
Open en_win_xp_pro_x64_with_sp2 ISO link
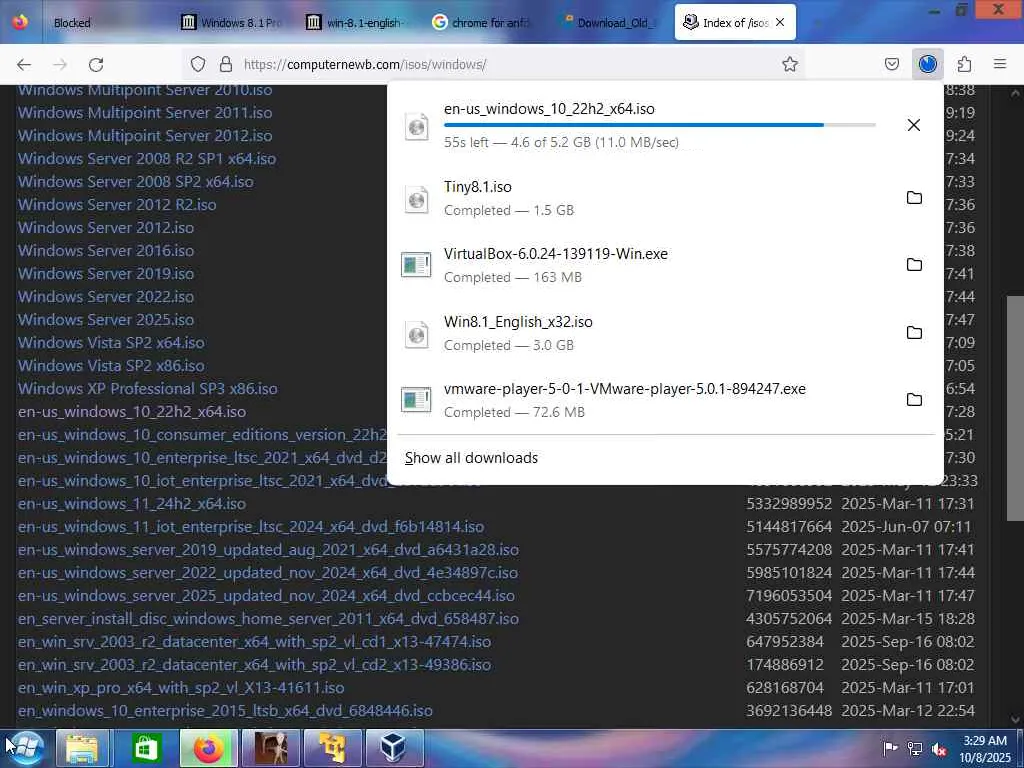pos(181,688)
